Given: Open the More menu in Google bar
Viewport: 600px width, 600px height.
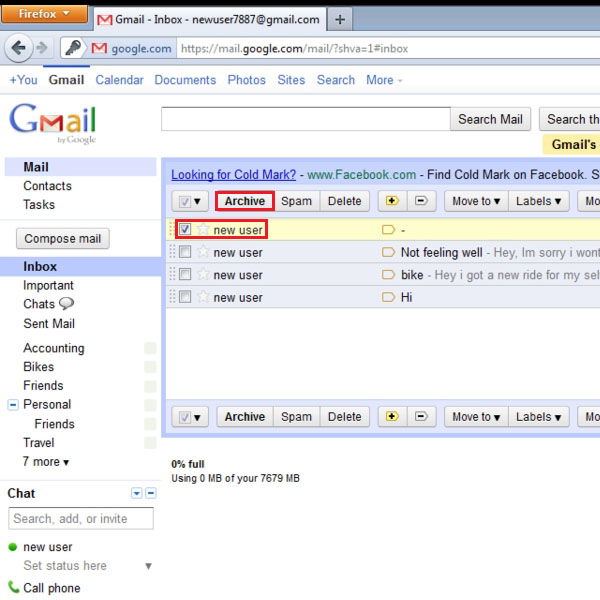Looking at the screenshot, I should pos(384,80).
